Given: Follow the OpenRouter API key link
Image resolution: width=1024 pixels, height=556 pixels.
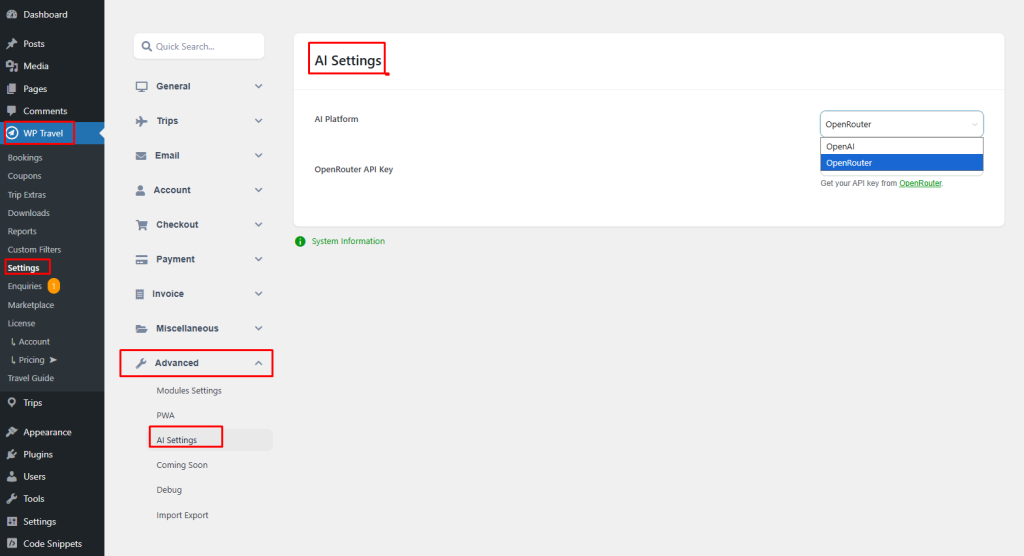Looking at the screenshot, I should [x=920, y=184].
